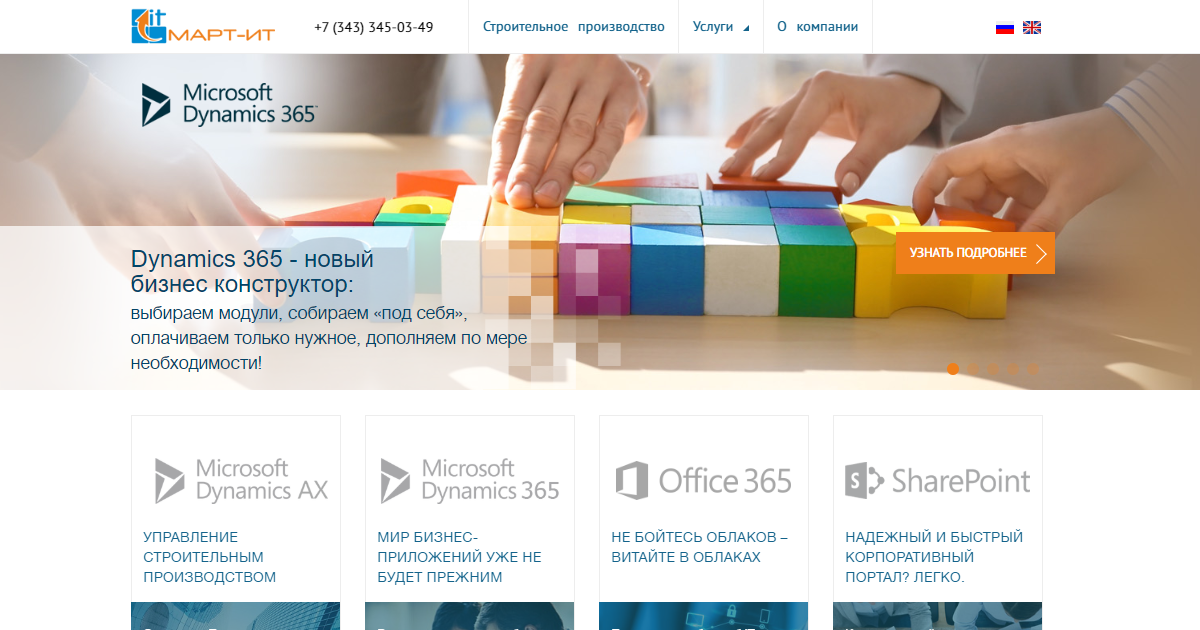Image resolution: width=1200 pixels, height=630 pixels.
Task: Open УПРАВЛЕНИЕ СТРОИТЕЛЬНЫМ ПРОИЗВОДСТВОМ link
Action: pos(210,557)
